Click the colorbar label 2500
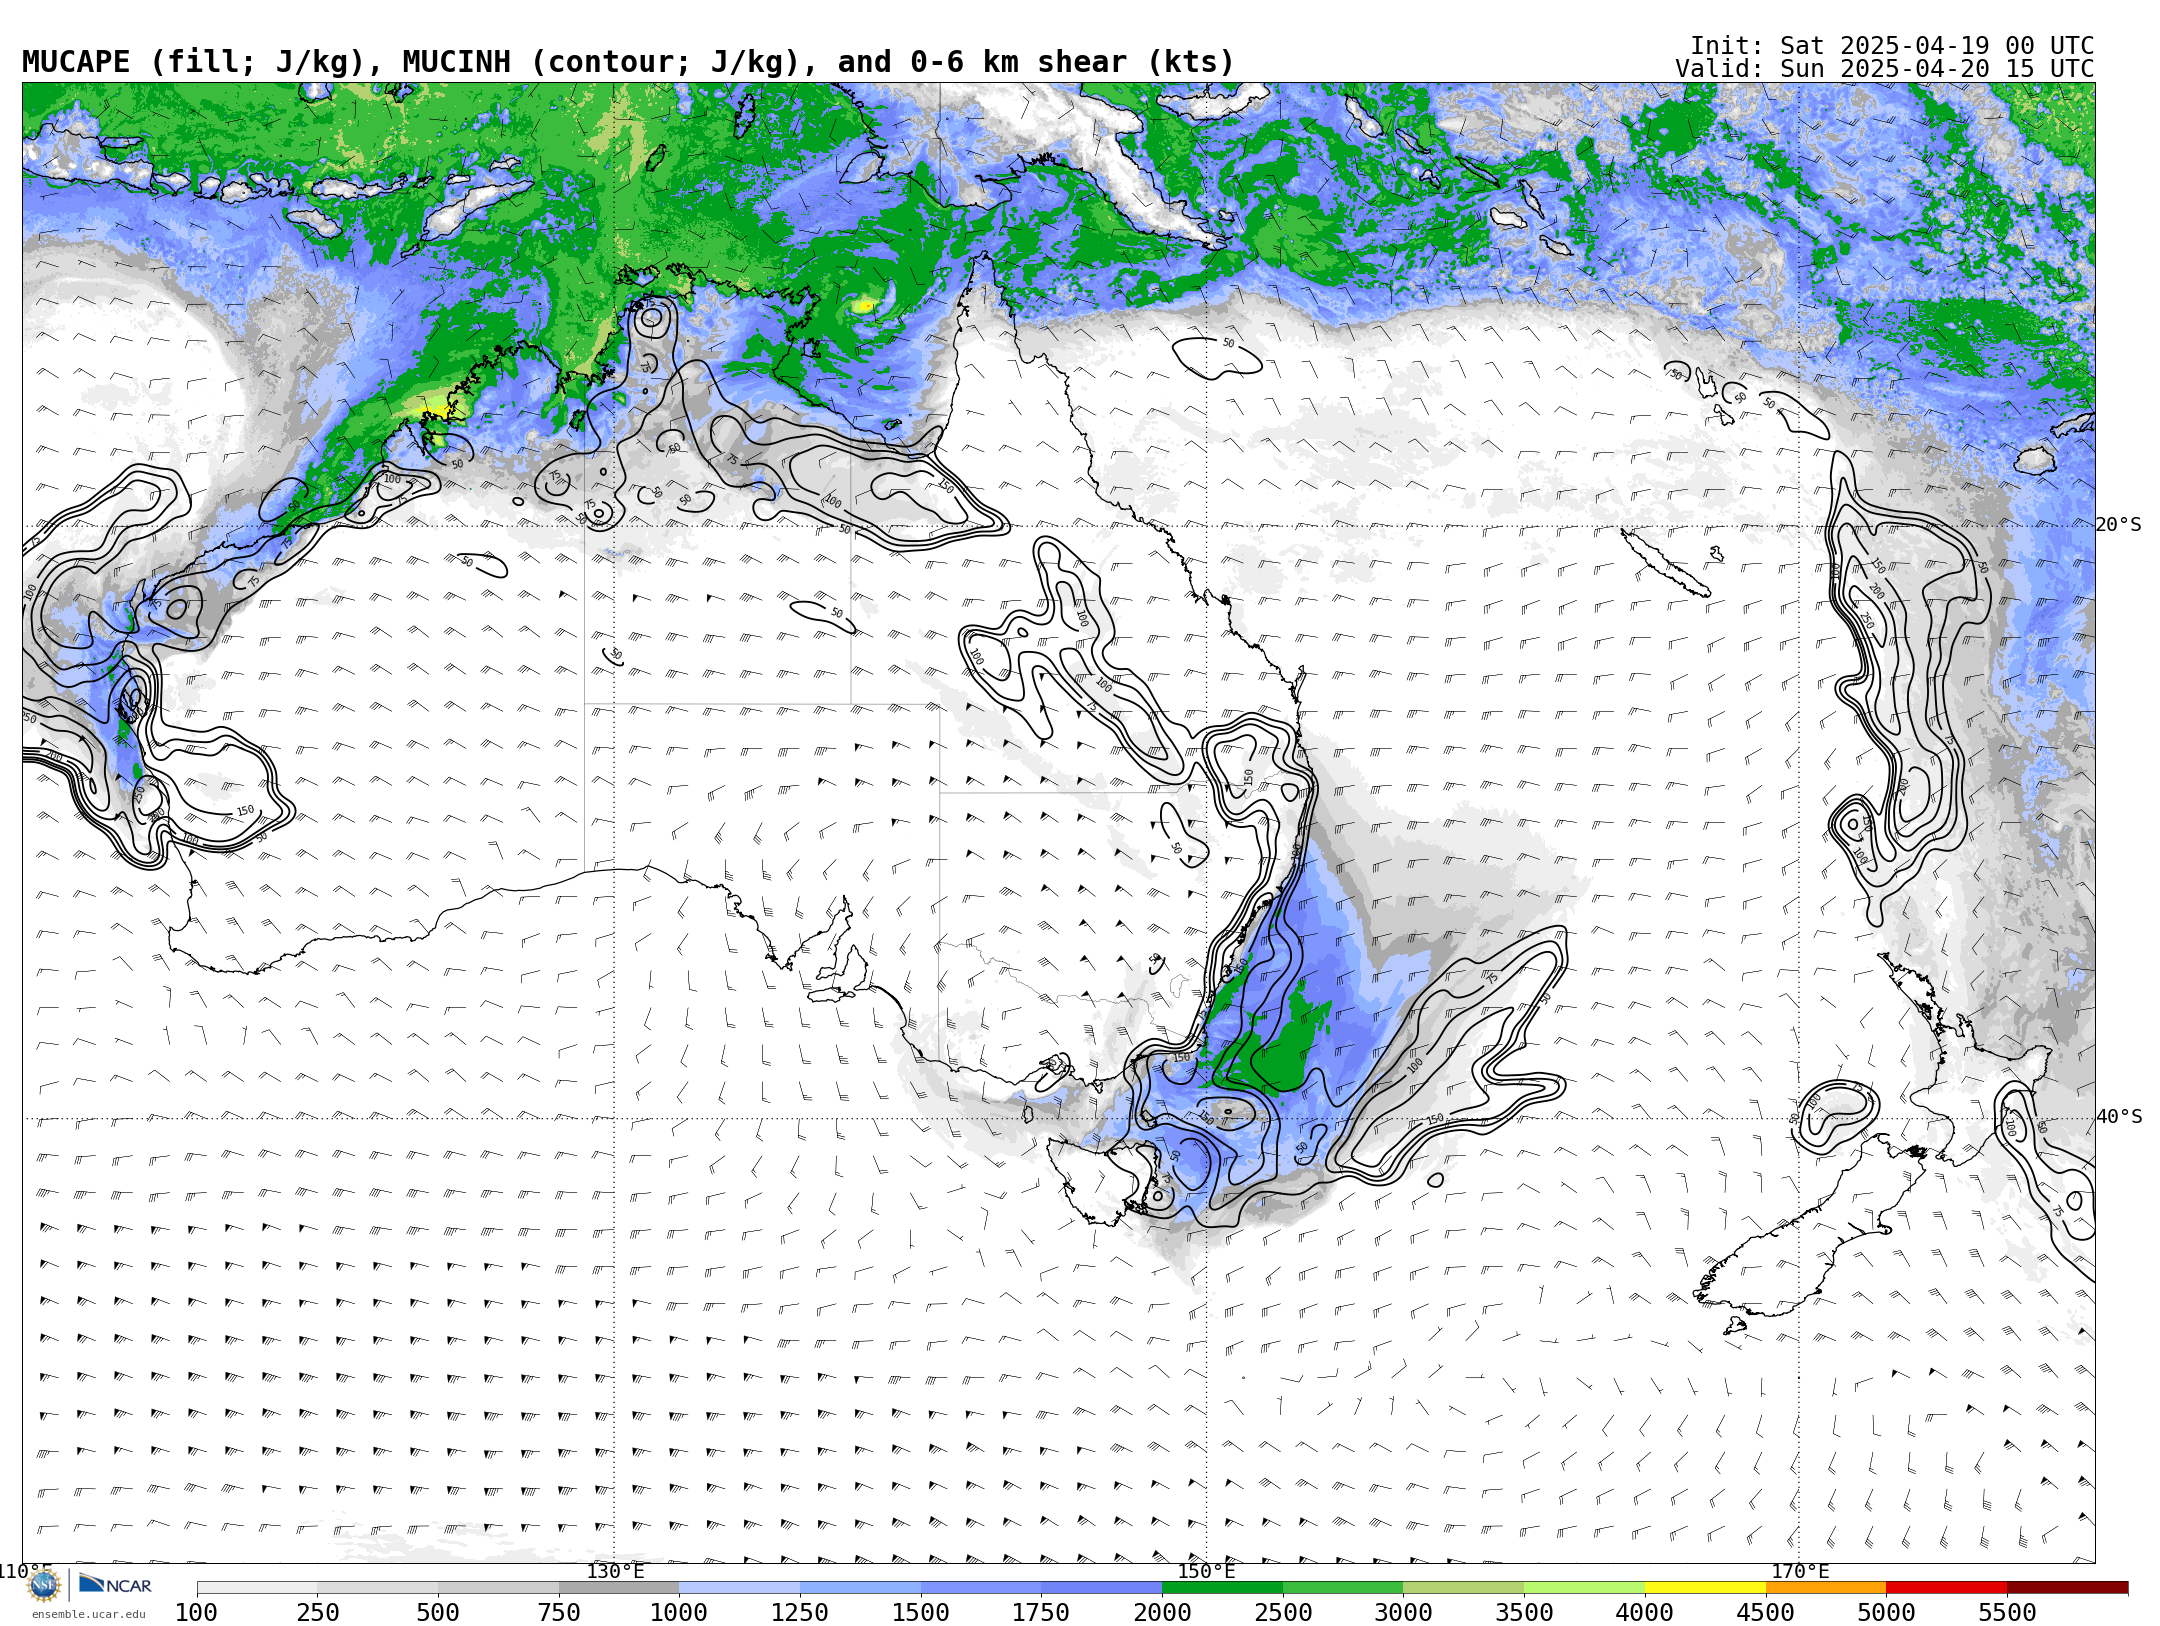The width and height of the screenshot is (2160, 1626). point(1283,1612)
